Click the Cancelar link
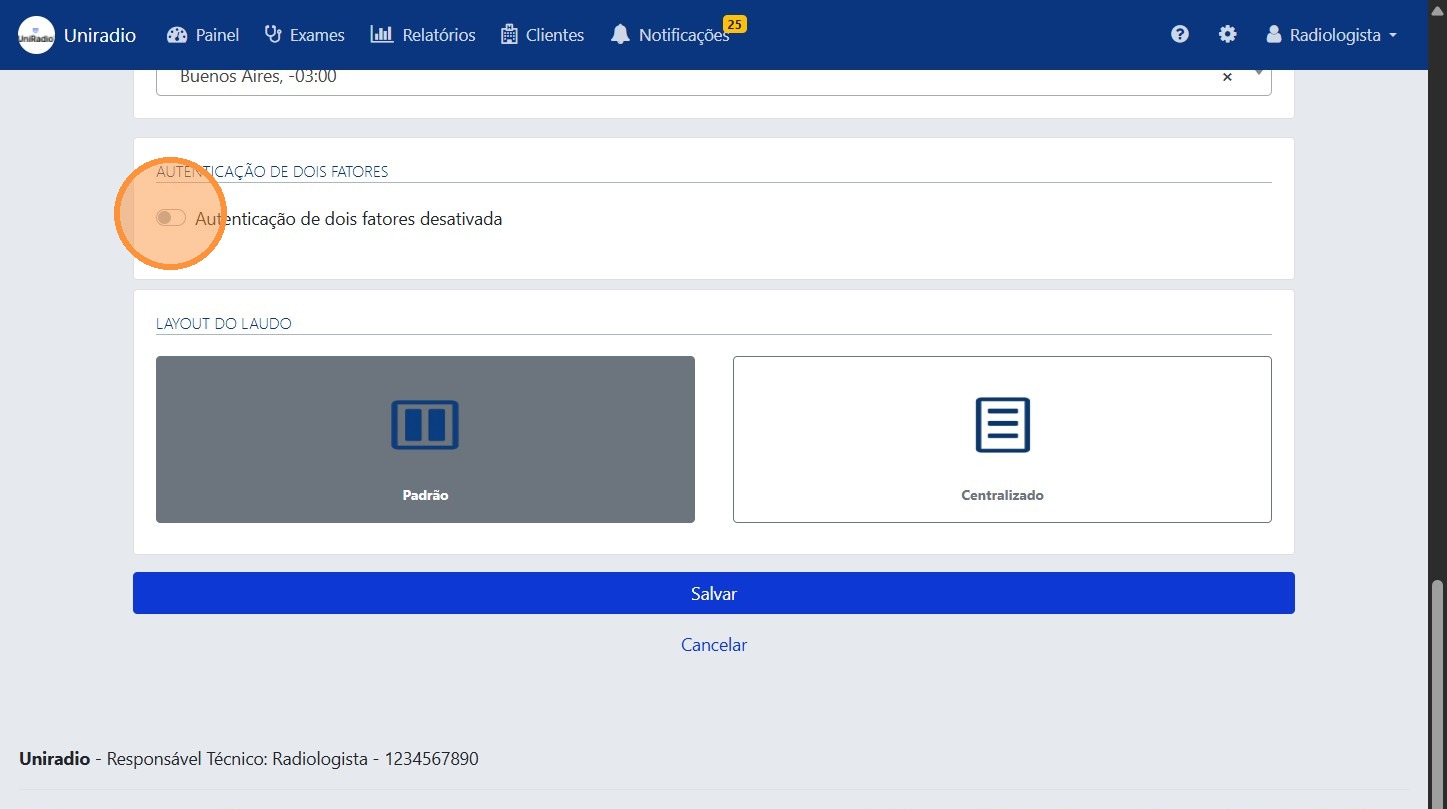Image resolution: width=1447 pixels, height=809 pixels. pyautogui.click(x=714, y=645)
